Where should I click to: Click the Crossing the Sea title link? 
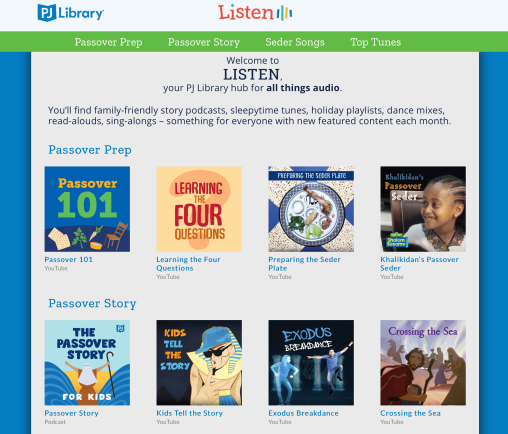click(410, 413)
